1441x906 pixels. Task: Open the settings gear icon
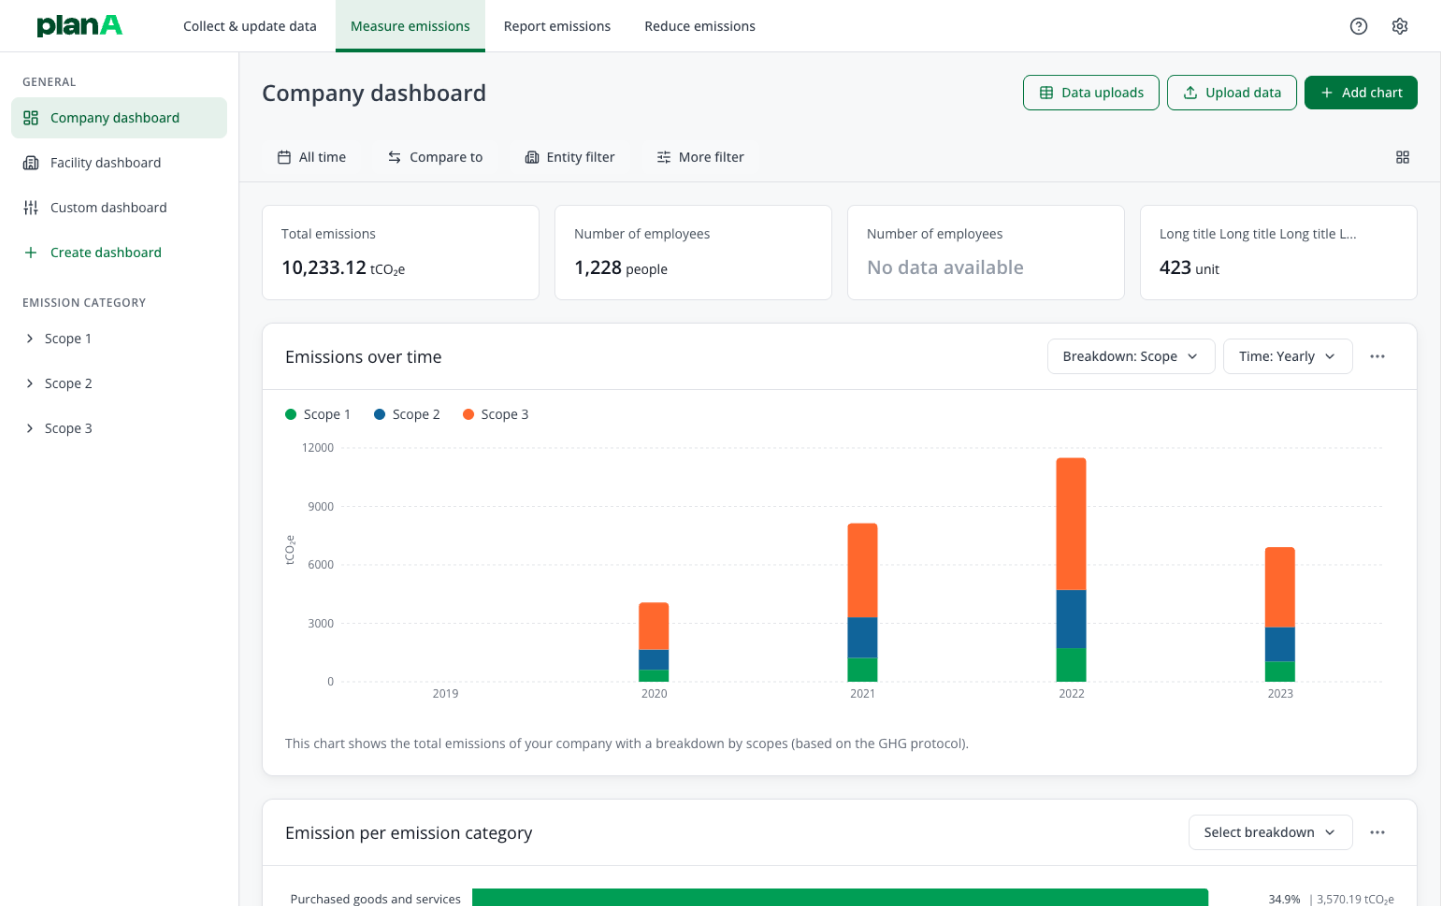pos(1400,26)
